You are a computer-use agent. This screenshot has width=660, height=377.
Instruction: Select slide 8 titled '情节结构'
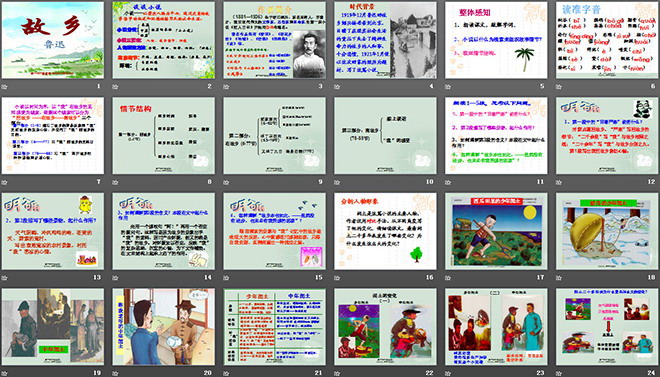coord(163,135)
